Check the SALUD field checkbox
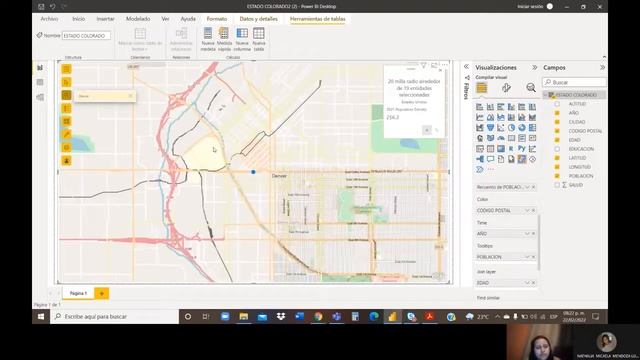This screenshot has height=360, width=640. [x=557, y=185]
